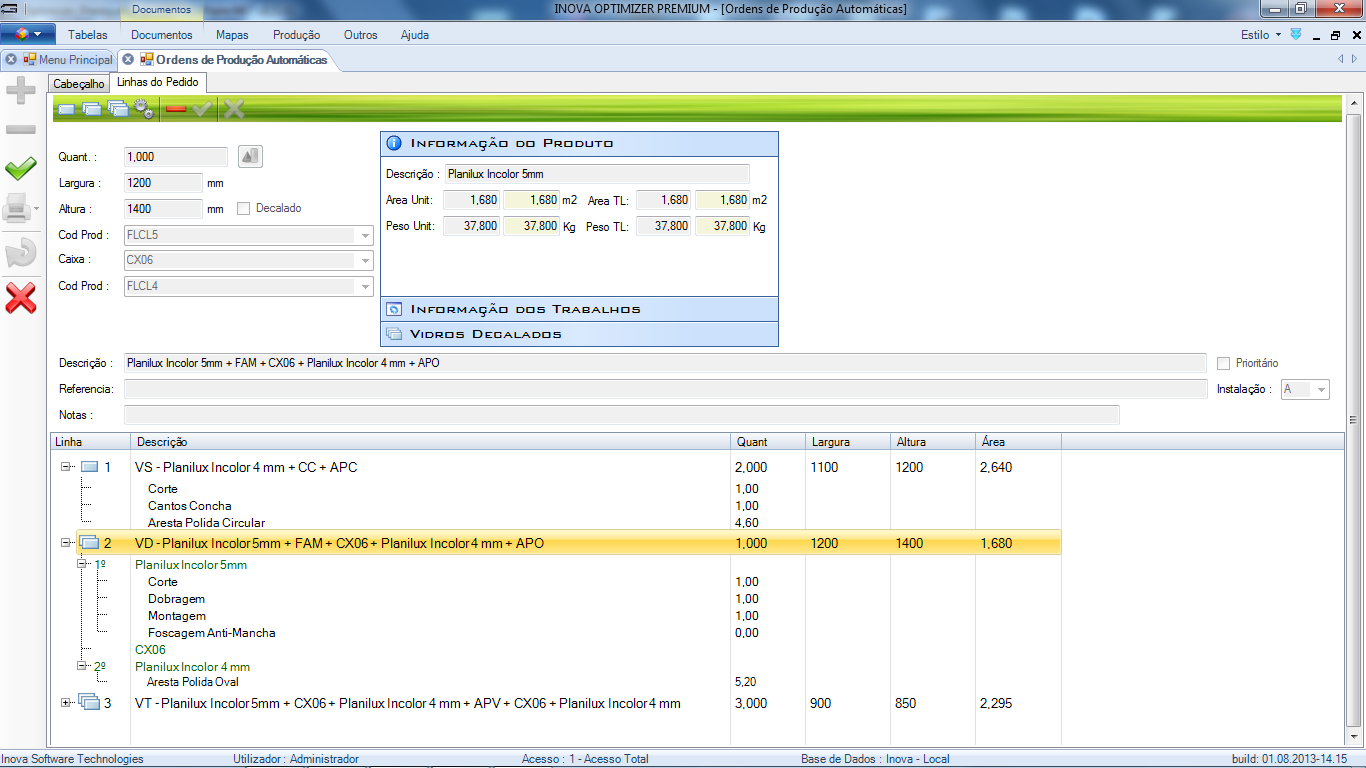The image size is (1366, 768).
Task: Add double glass line toolbar icon
Action: [92, 109]
